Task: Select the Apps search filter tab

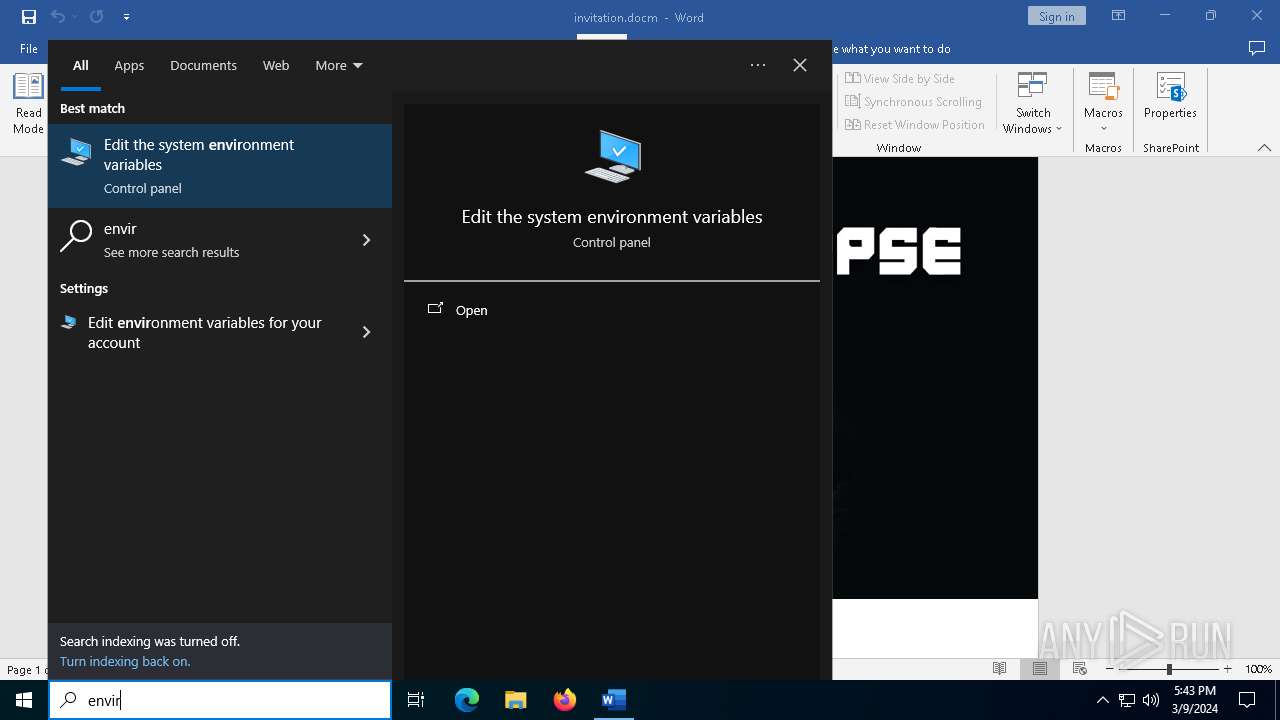Action: (129, 65)
